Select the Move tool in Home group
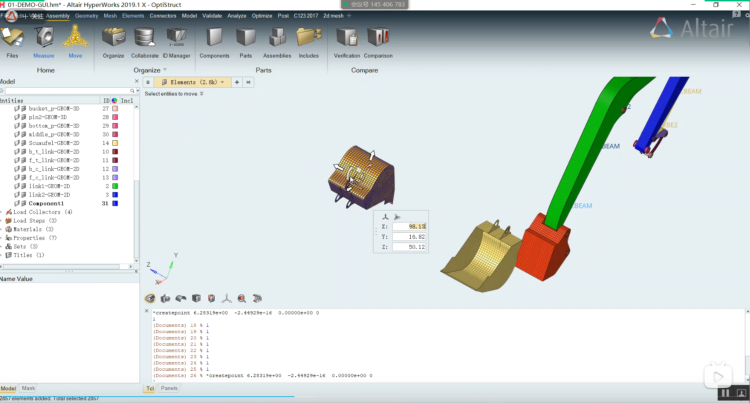The image size is (750, 403). click(x=75, y=38)
